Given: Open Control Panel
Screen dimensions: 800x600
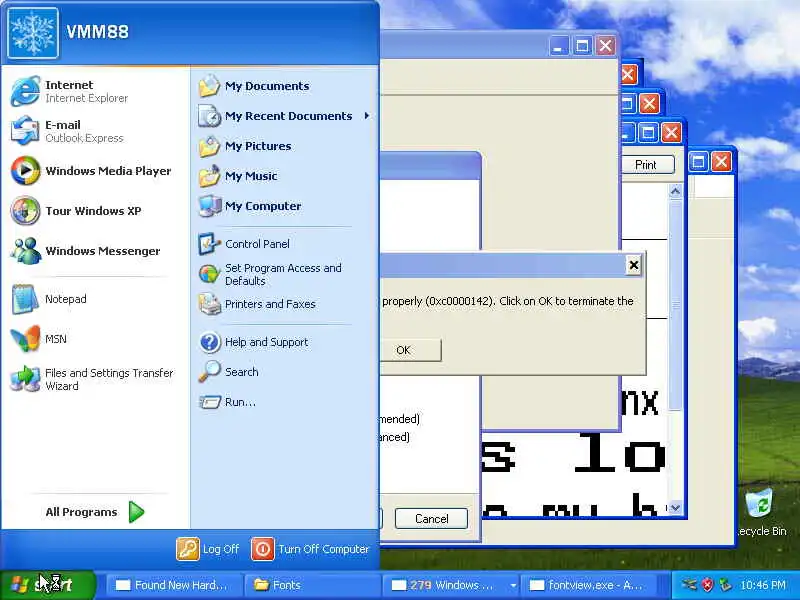Looking at the screenshot, I should click(283, 244).
